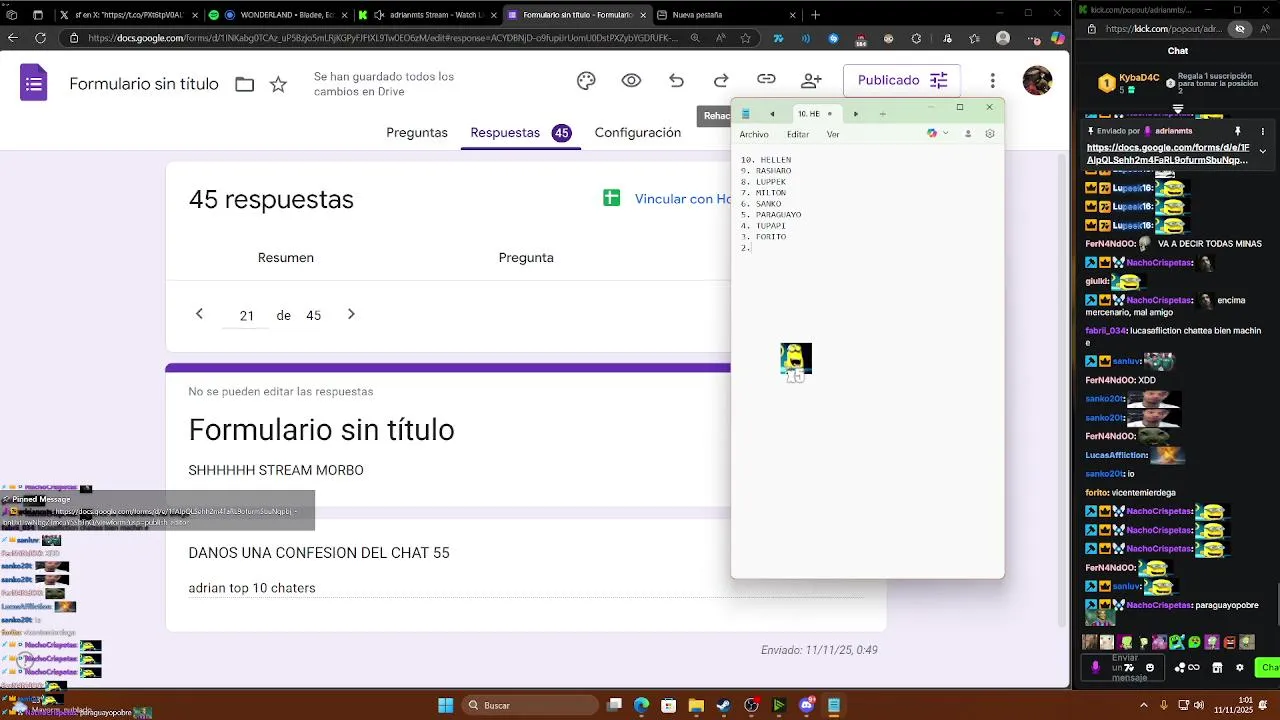Screen dimensions: 1280x720
Task: Click the line '10. HELLEN' in Notepad
Action: click(x=766, y=160)
